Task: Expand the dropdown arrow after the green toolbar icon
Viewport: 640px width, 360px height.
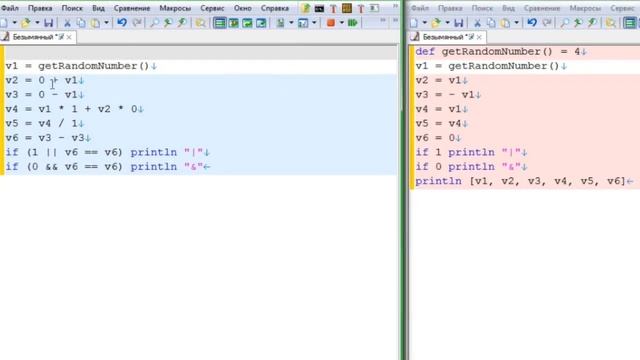Action: 291,23
